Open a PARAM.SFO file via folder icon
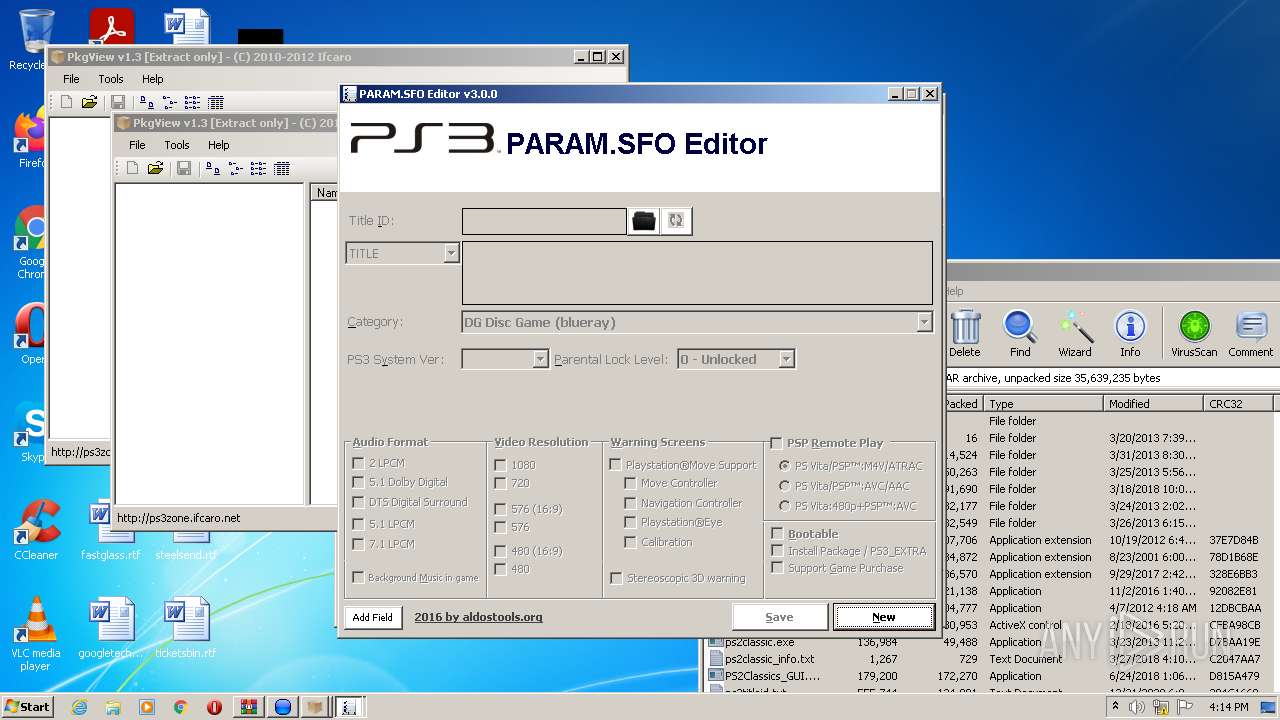This screenshot has width=1280, height=720. point(644,221)
